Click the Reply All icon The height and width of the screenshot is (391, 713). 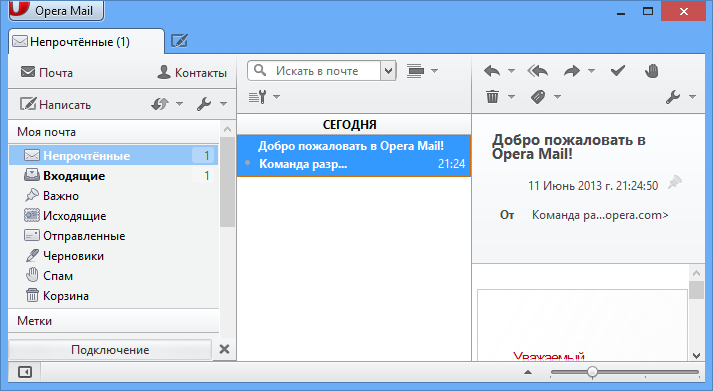[537, 71]
